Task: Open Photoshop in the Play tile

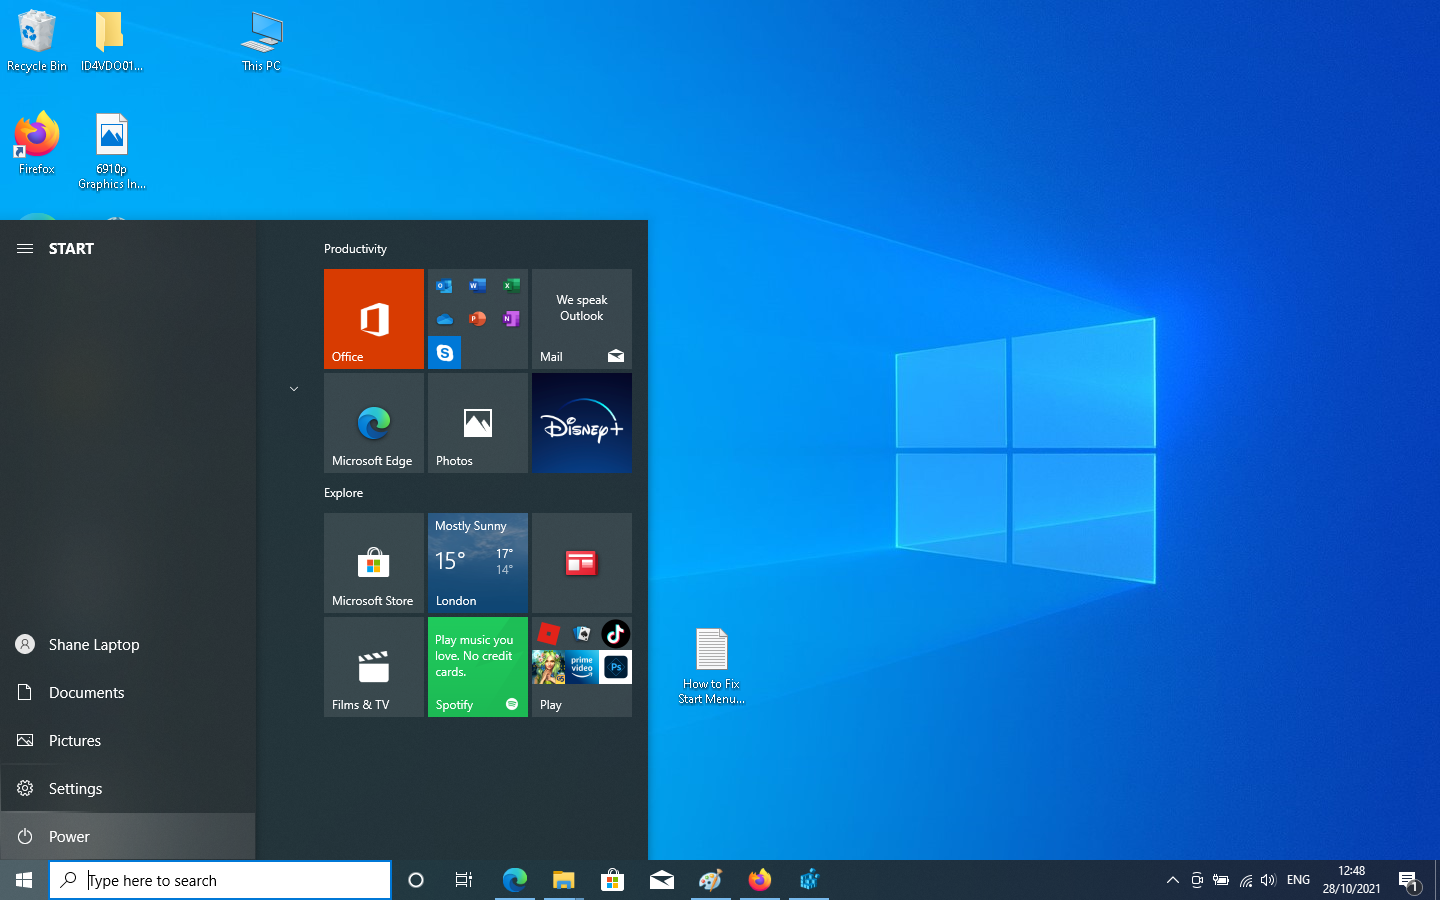Action: pyautogui.click(x=616, y=667)
